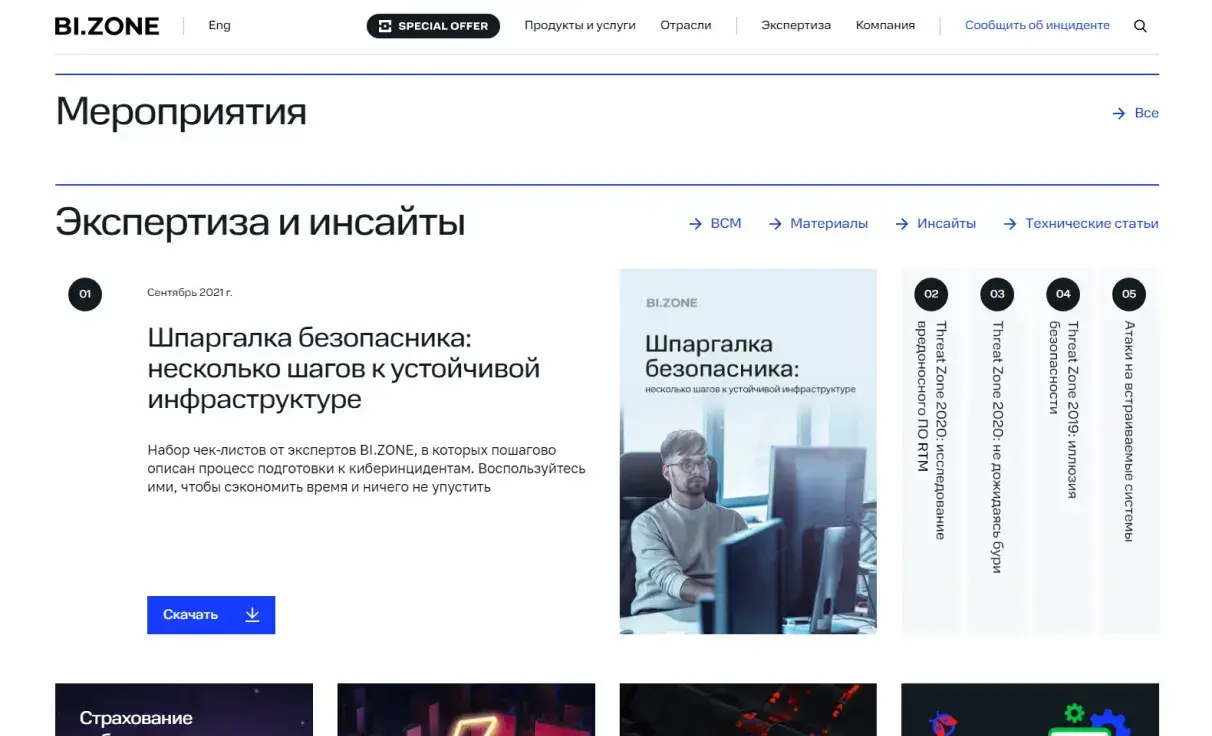Click the arrow icon before Все
The image size is (1212, 736).
point(1119,114)
